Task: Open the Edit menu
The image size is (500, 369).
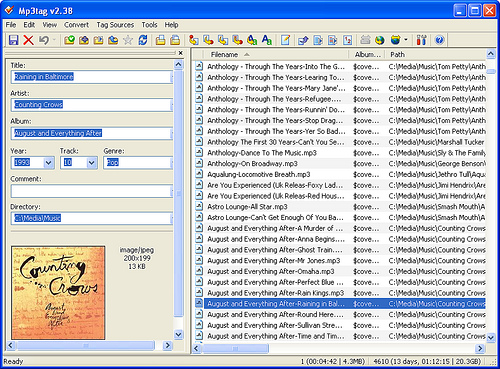Action: pos(29,25)
